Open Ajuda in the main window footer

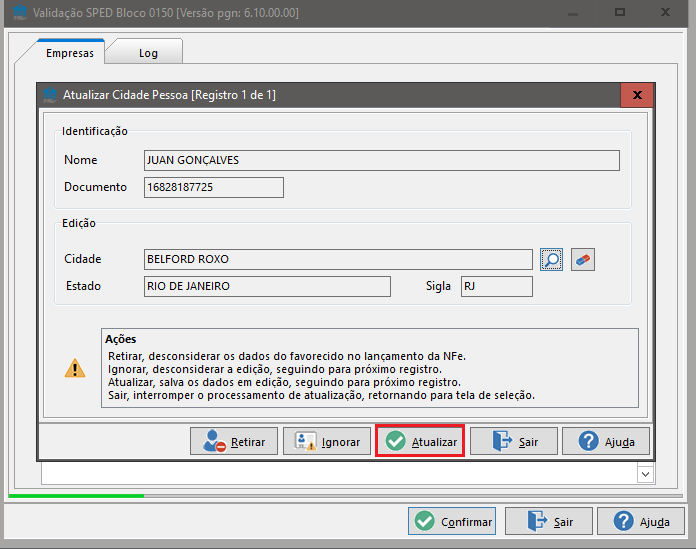click(641, 521)
